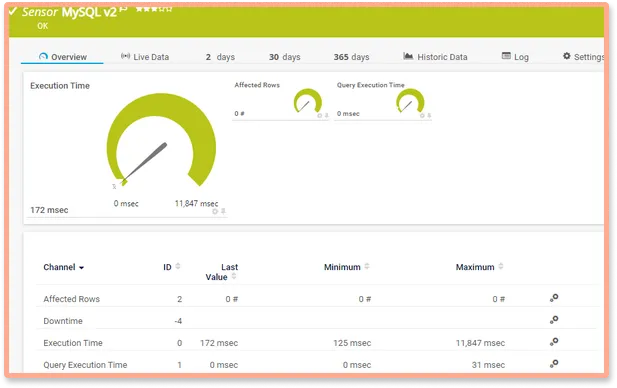Sort table by Minimum column
Viewport: 617px width, 388px height.
coord(346,267)
